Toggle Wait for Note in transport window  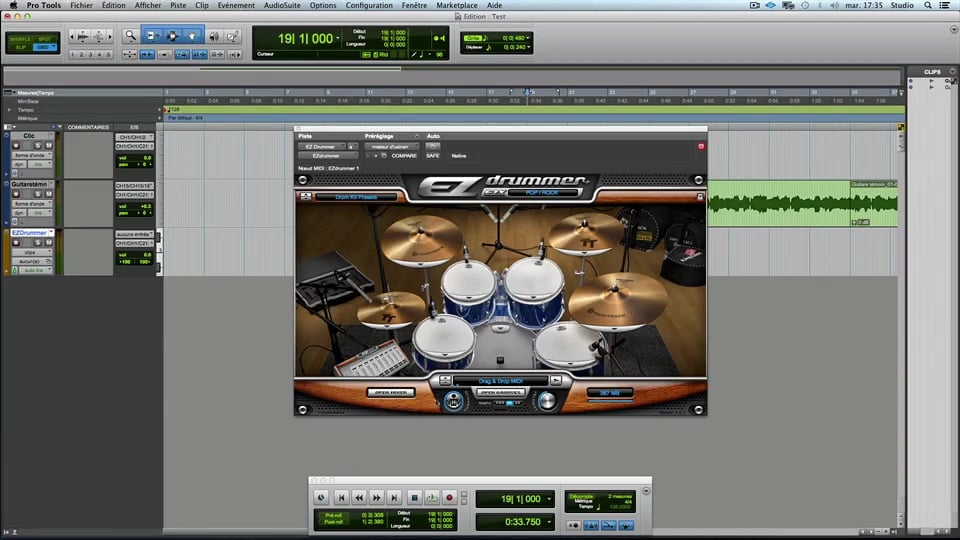[574, 525]
